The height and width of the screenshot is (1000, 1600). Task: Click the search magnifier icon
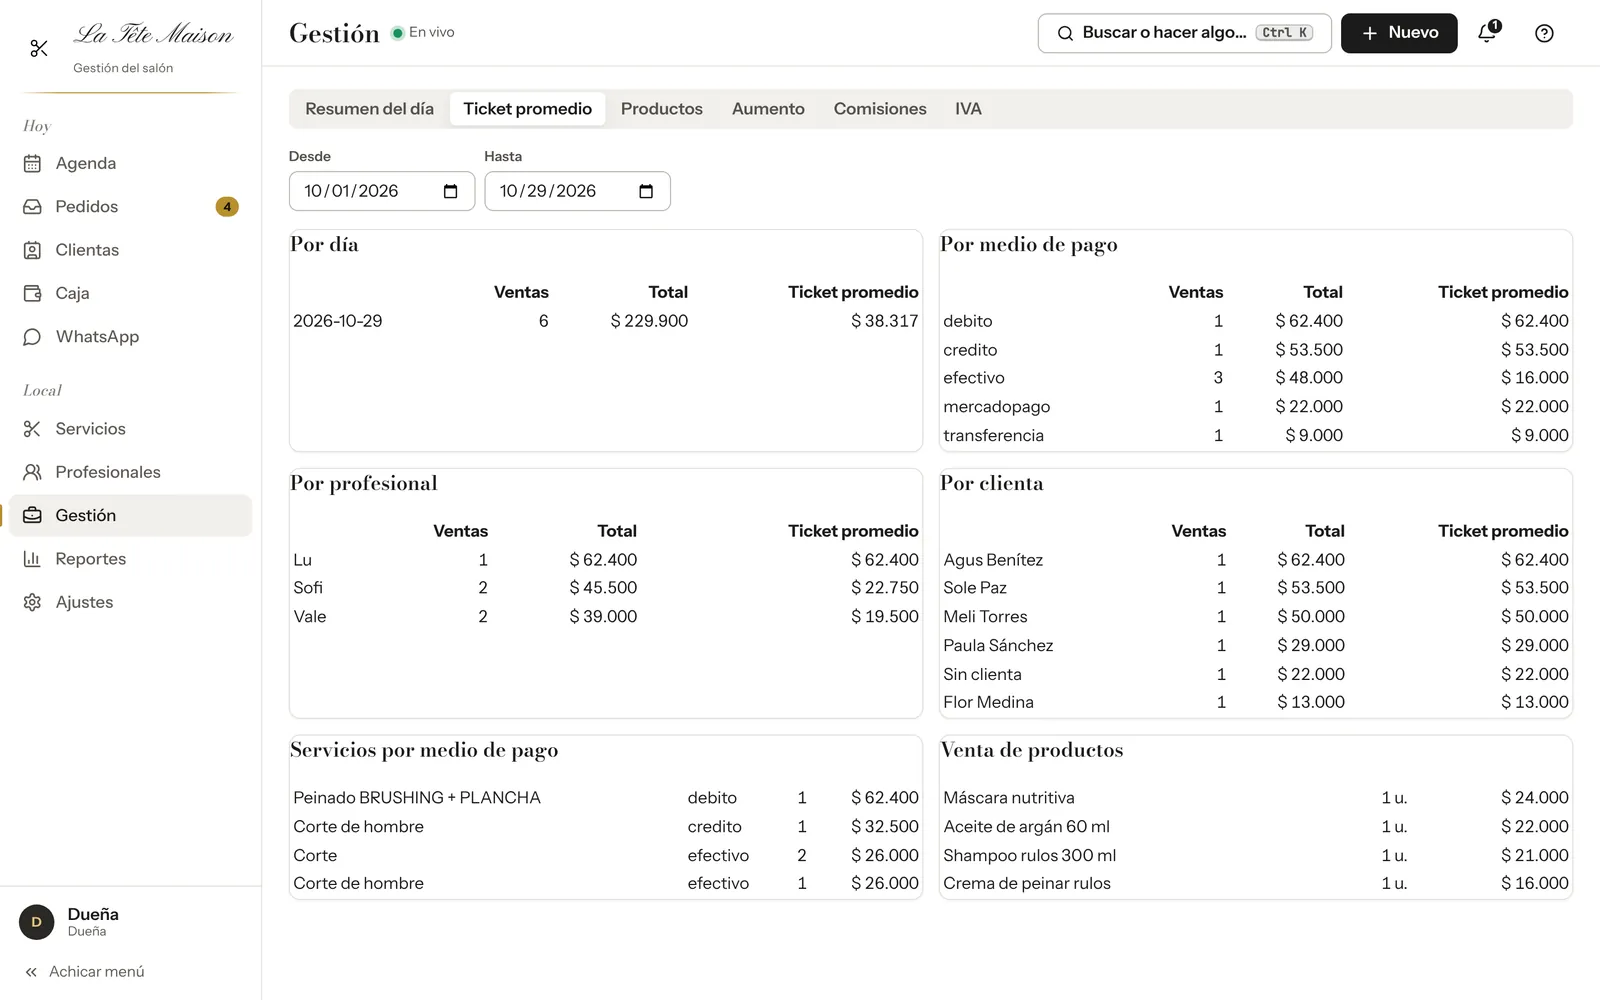coord(1065,33)
